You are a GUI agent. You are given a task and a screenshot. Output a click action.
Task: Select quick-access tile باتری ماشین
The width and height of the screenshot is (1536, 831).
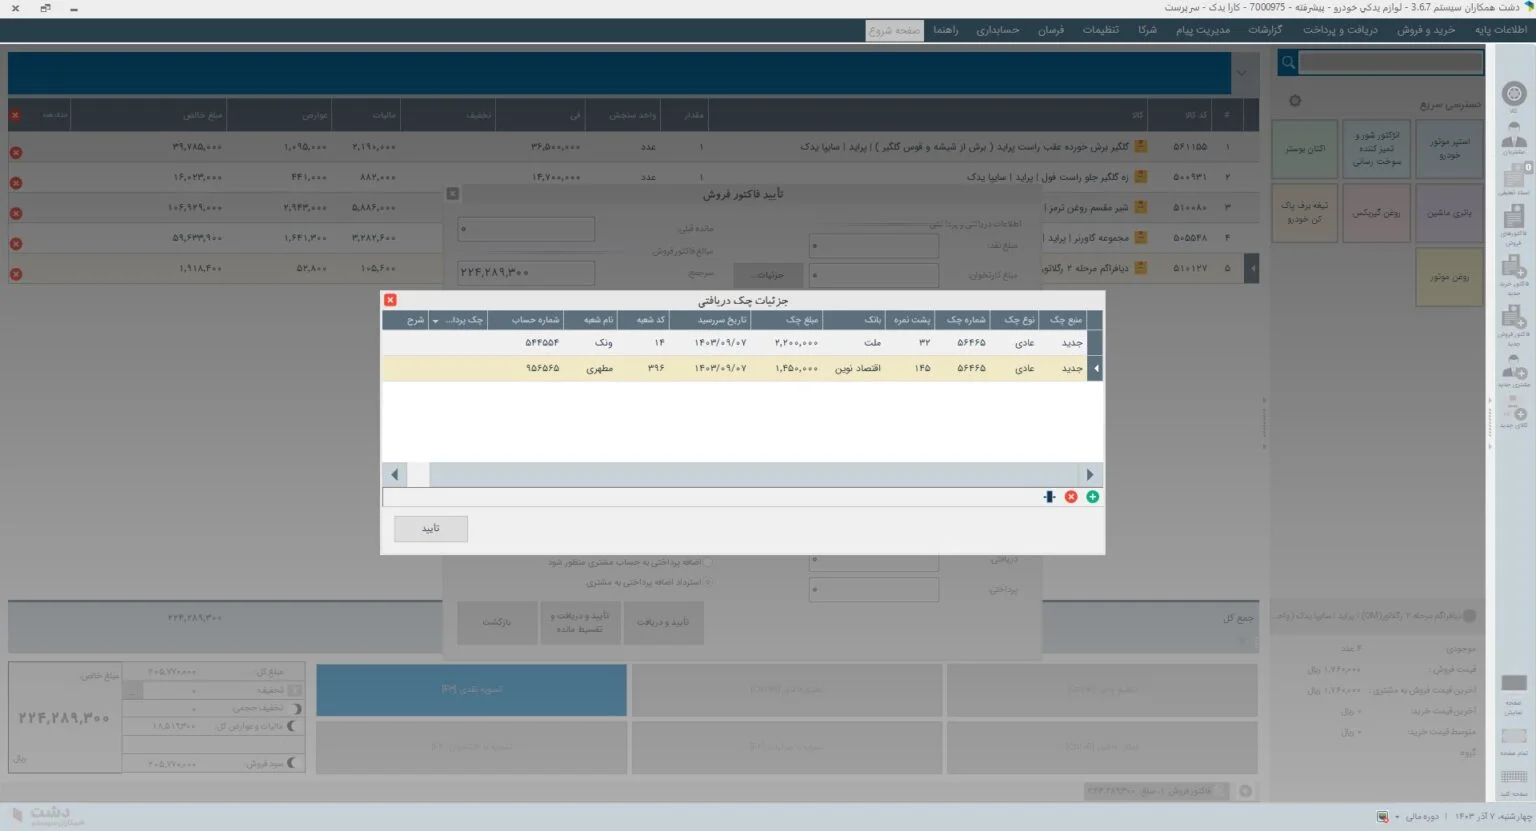click(x=1449, y=213)
